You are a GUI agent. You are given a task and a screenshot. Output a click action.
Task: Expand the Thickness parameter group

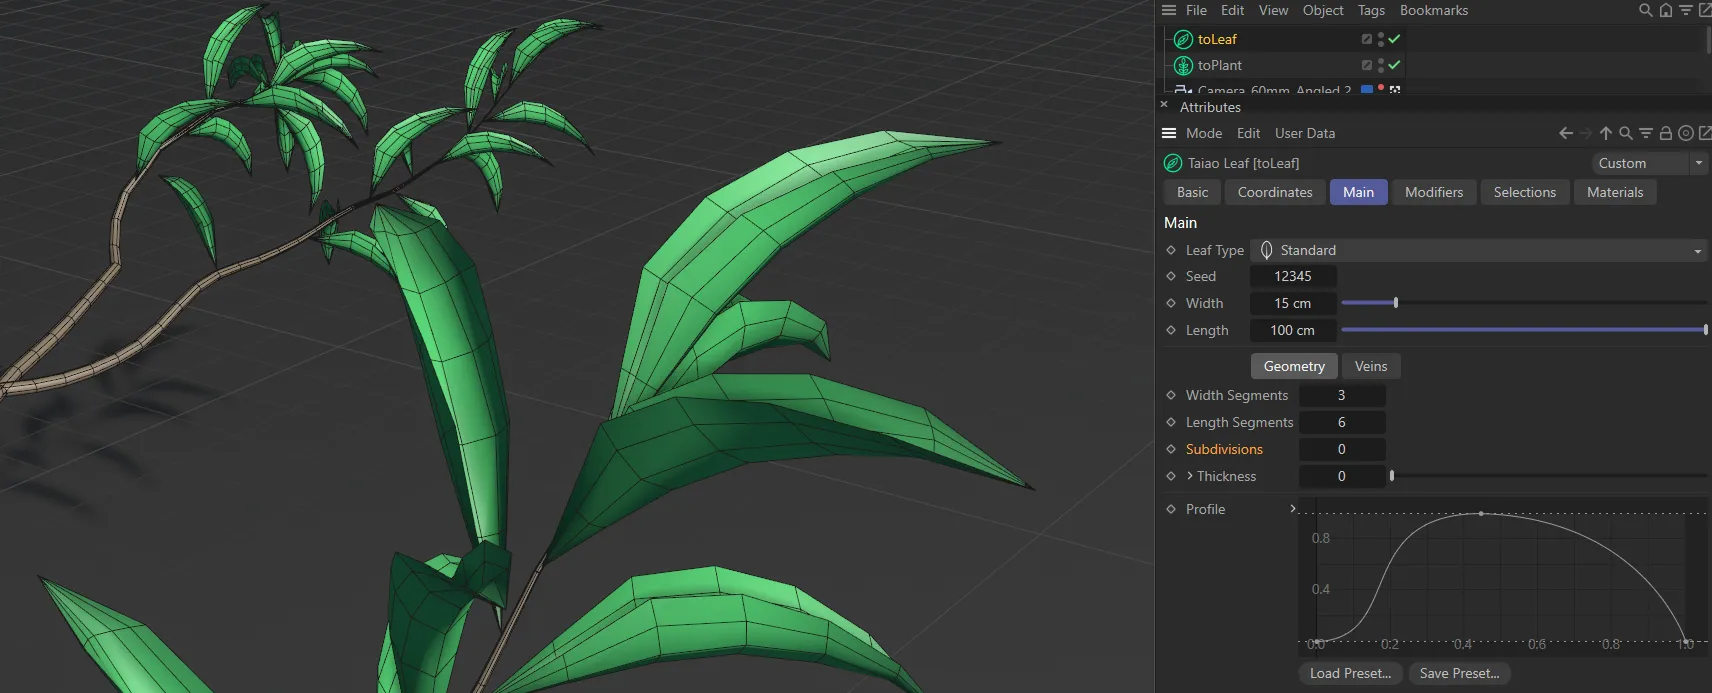(1189, 476)
